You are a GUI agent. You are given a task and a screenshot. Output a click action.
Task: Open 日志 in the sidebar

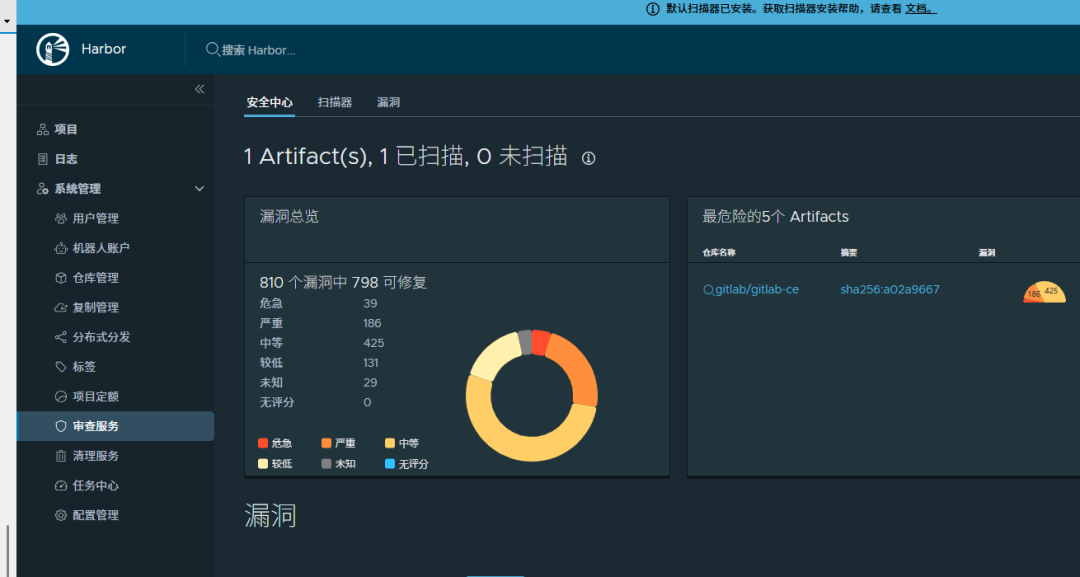[x=66, y=159]
